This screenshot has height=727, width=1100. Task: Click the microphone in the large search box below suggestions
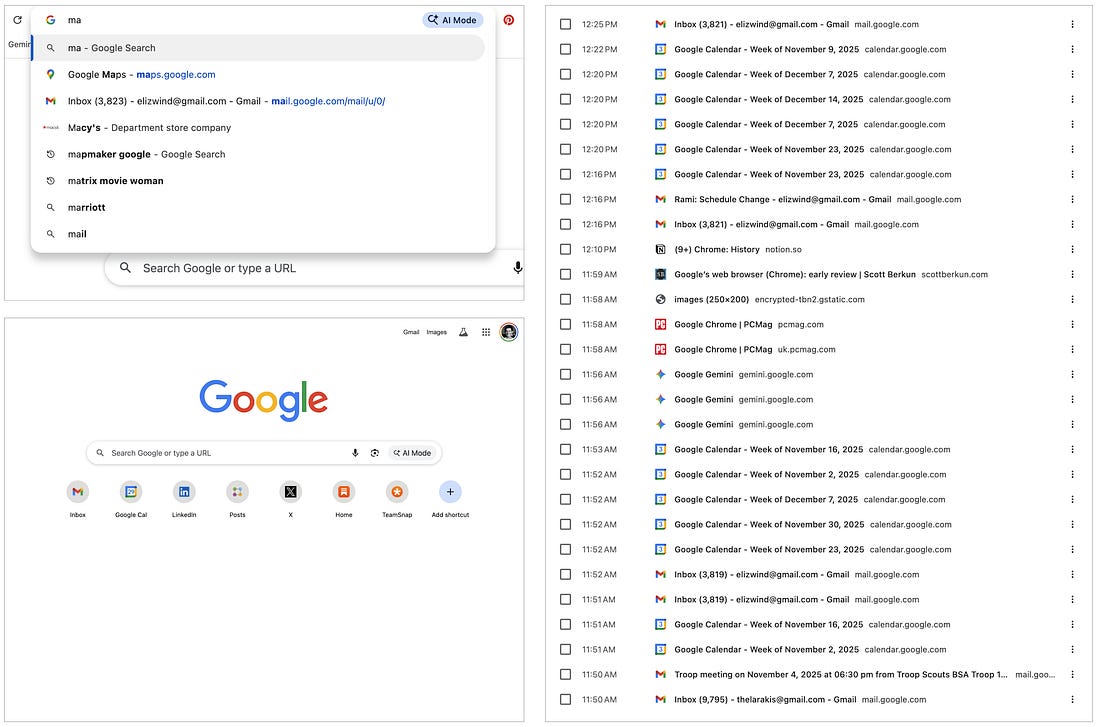[518, 268]
